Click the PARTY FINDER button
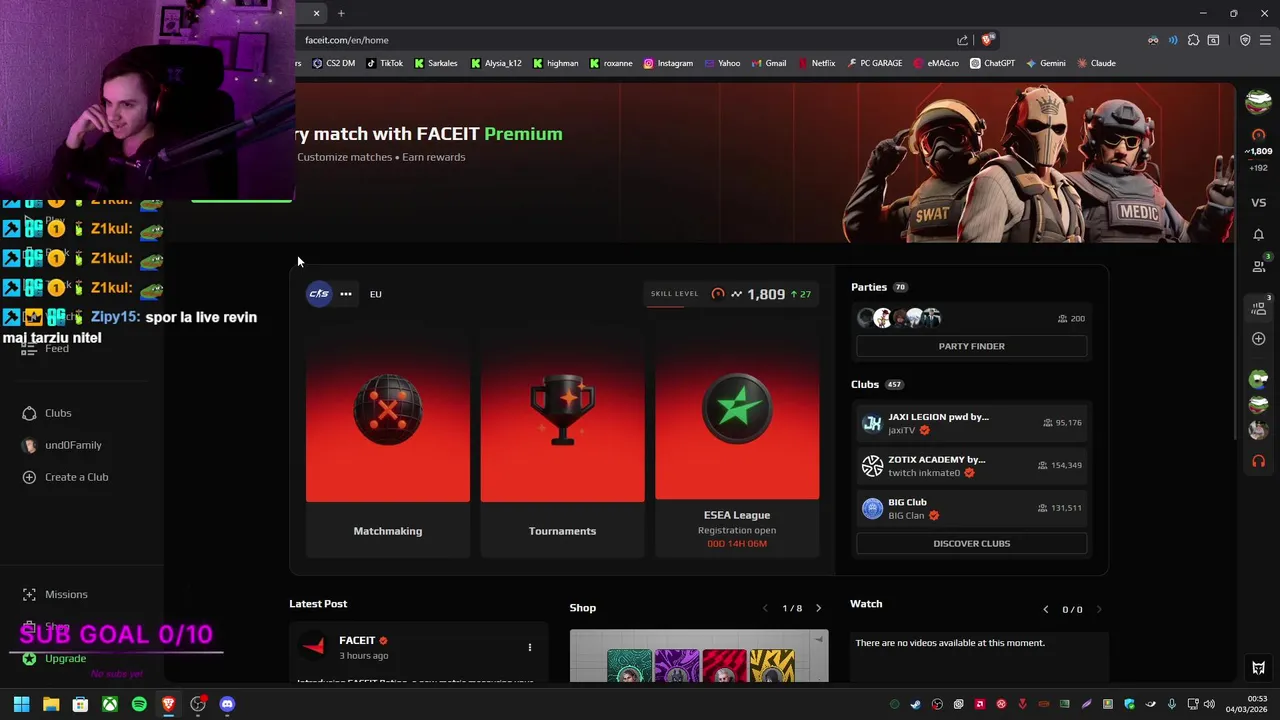Viewport: 1280px width, 720px height. 971,346
